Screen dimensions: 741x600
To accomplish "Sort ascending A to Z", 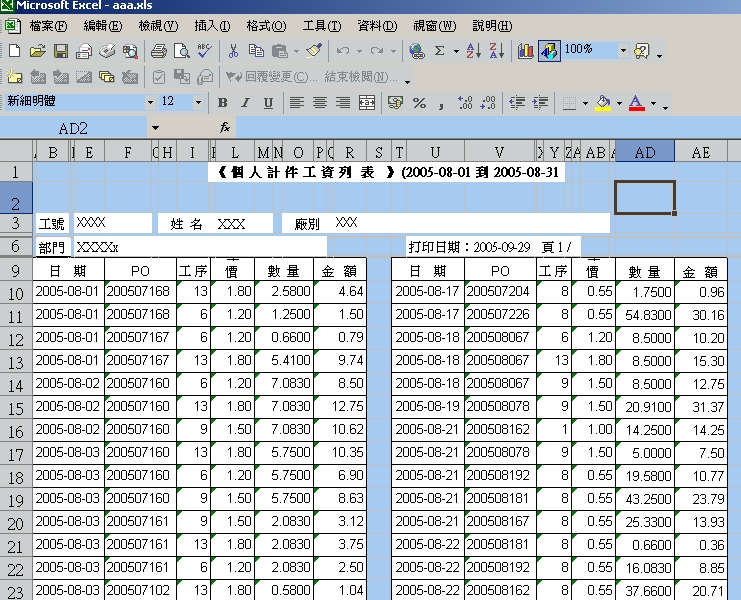I will pyautogui.click(x=474, y=51).
